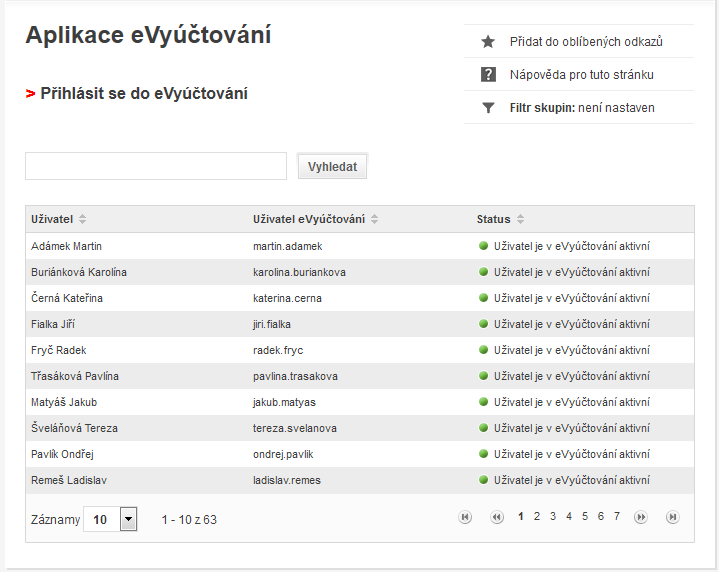Click login ondrej.pavlik

click(x=283, y=454)
